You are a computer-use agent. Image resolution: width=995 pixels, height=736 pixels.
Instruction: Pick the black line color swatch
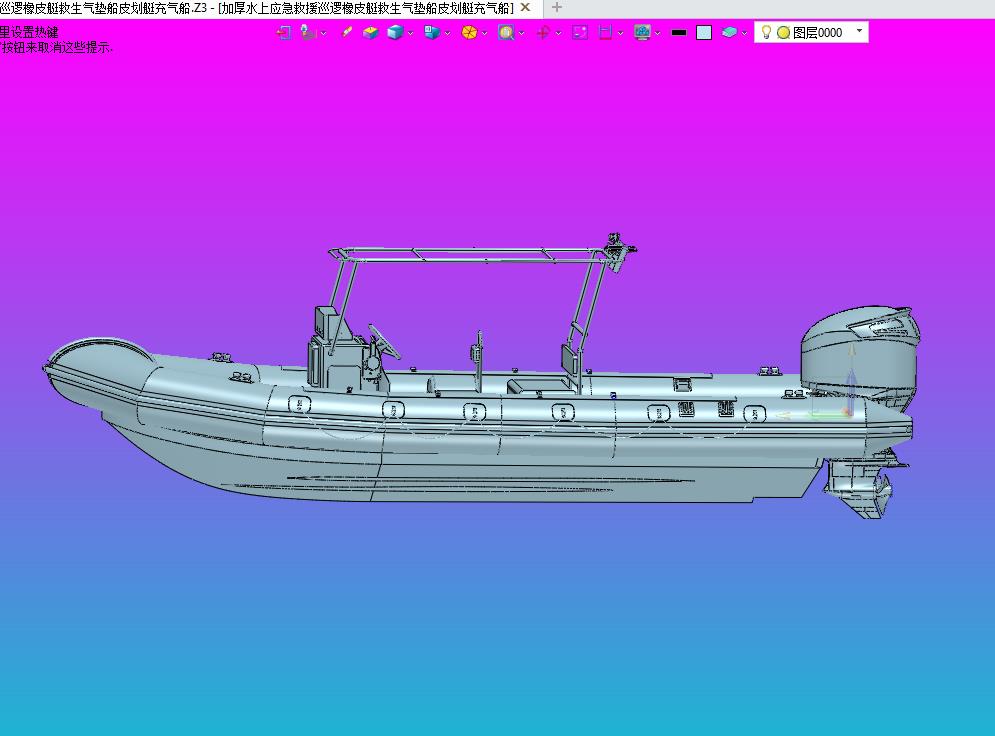click(679, 32)
